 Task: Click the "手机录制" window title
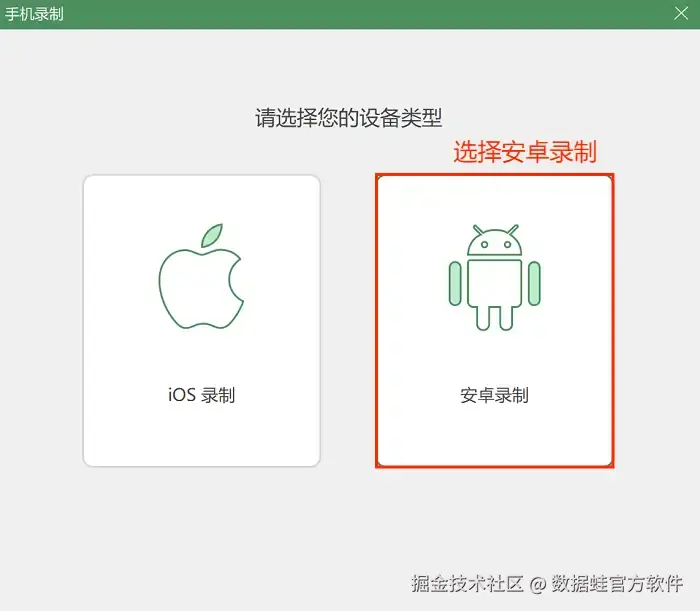click(34, 14)
